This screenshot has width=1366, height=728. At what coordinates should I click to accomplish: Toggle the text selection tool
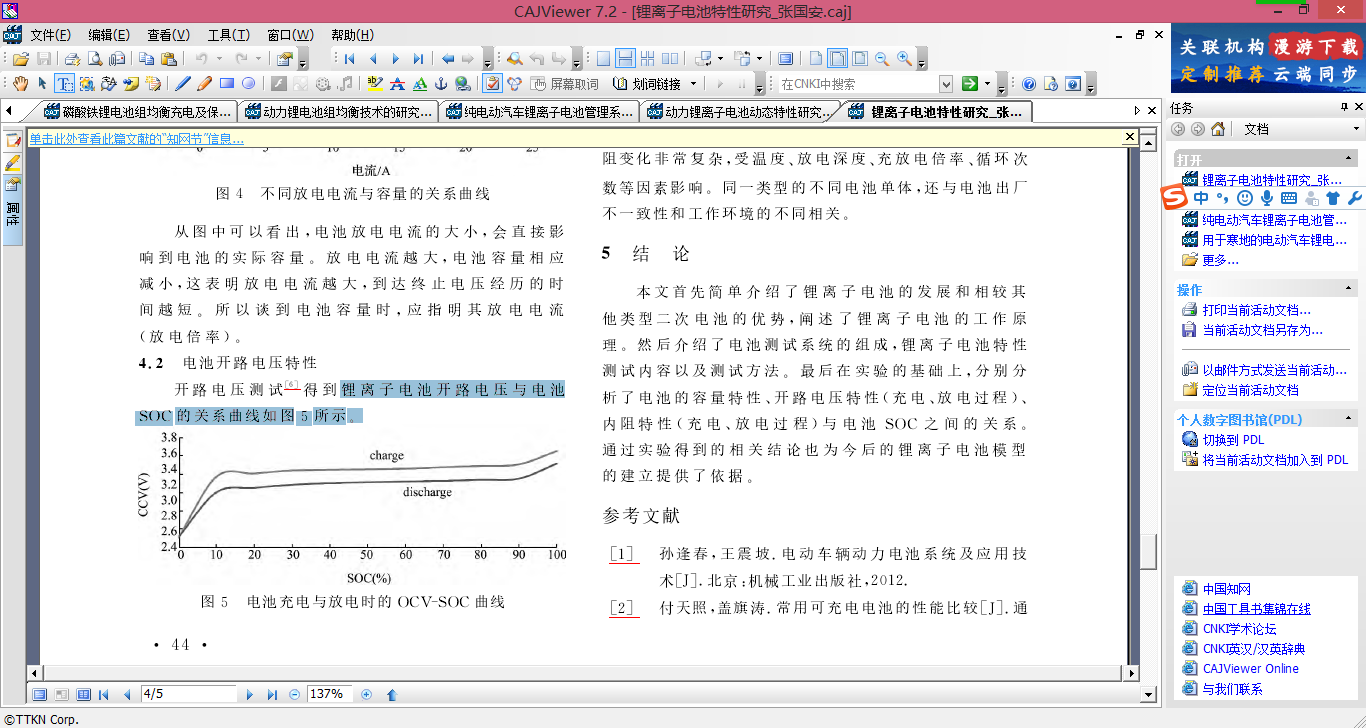[x=64, y=84]
